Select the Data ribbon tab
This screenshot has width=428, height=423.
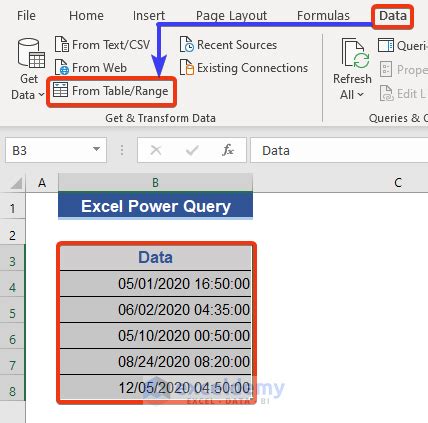coord(393,15)
